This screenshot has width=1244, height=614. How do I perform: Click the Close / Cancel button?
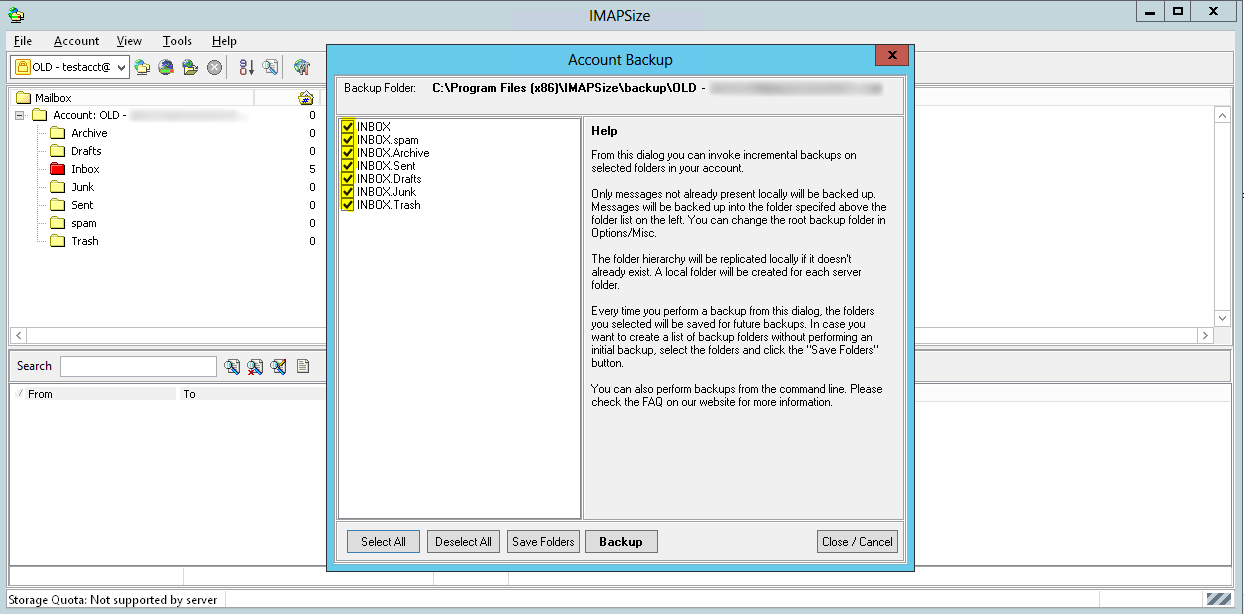pyautogui.click(x=857, y=542)
